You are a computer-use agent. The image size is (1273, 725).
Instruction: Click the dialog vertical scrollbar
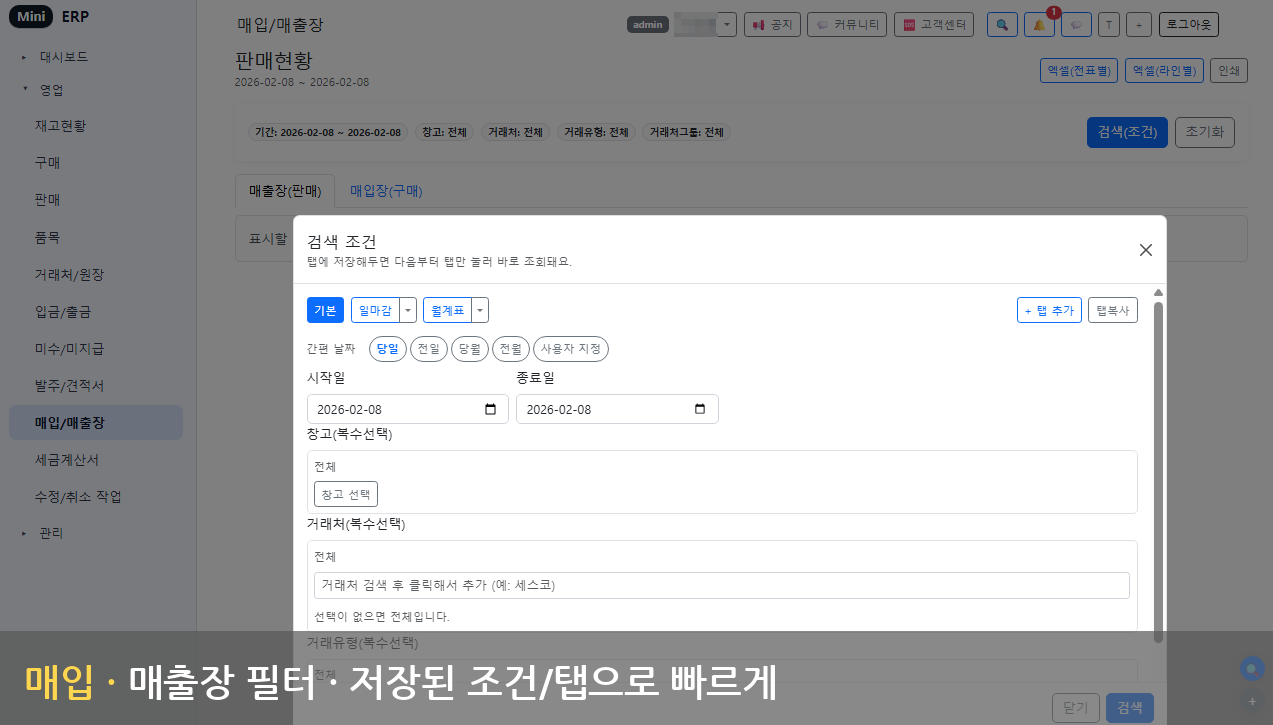point(1159,470)
